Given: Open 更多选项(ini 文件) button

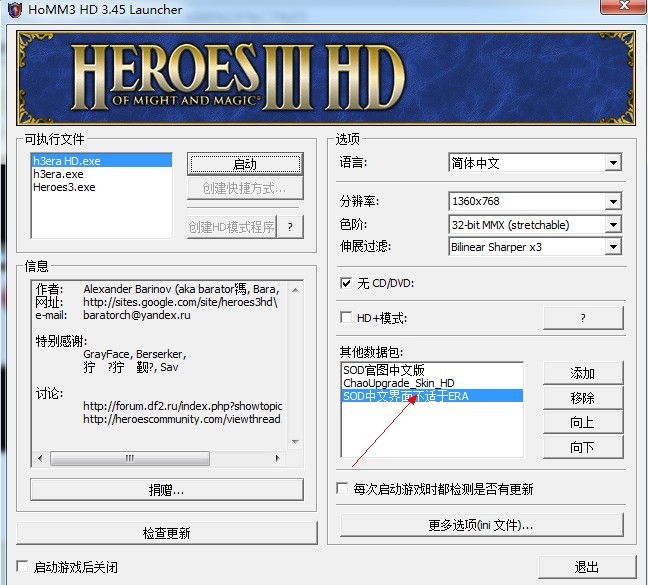Looking at the screenshot, I should click(x=481, y=525).
